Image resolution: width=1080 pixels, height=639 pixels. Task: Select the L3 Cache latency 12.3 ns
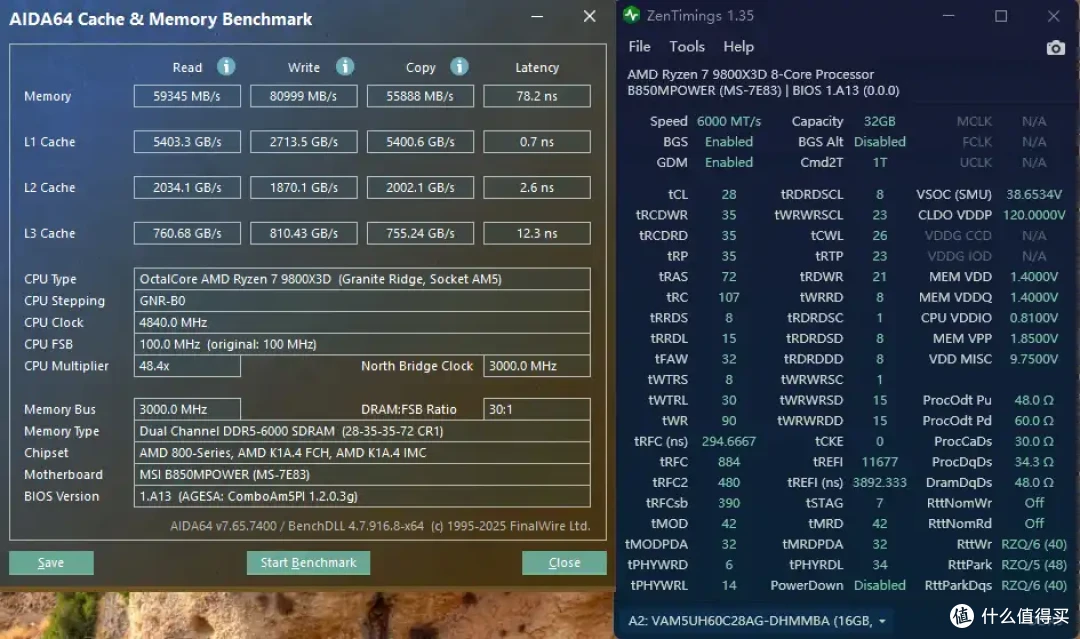coord(537,233)
